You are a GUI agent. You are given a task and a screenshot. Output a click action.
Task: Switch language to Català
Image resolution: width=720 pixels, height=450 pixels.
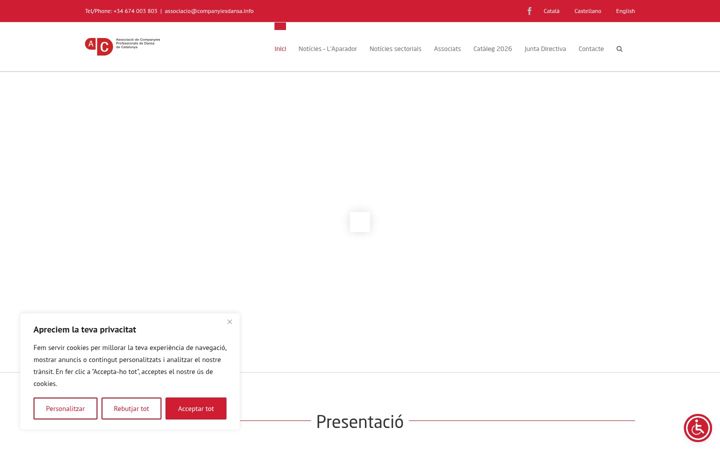pyautogui.click(x=551, y=11)
